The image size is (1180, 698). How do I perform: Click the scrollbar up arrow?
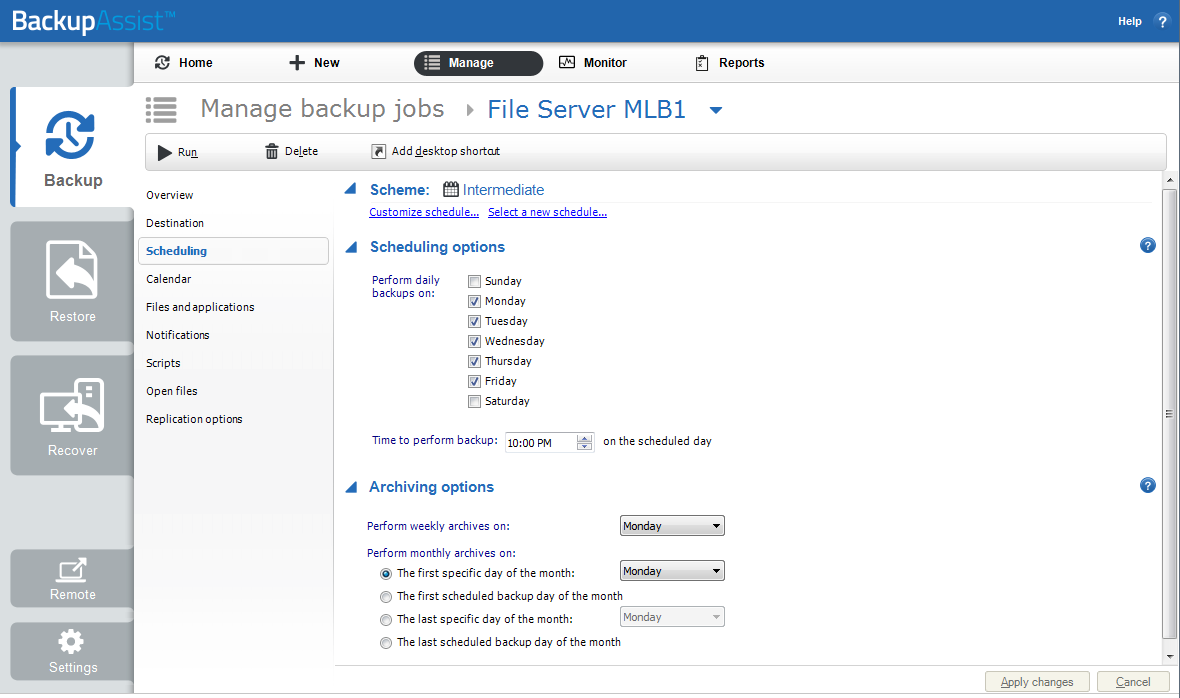1169,180
